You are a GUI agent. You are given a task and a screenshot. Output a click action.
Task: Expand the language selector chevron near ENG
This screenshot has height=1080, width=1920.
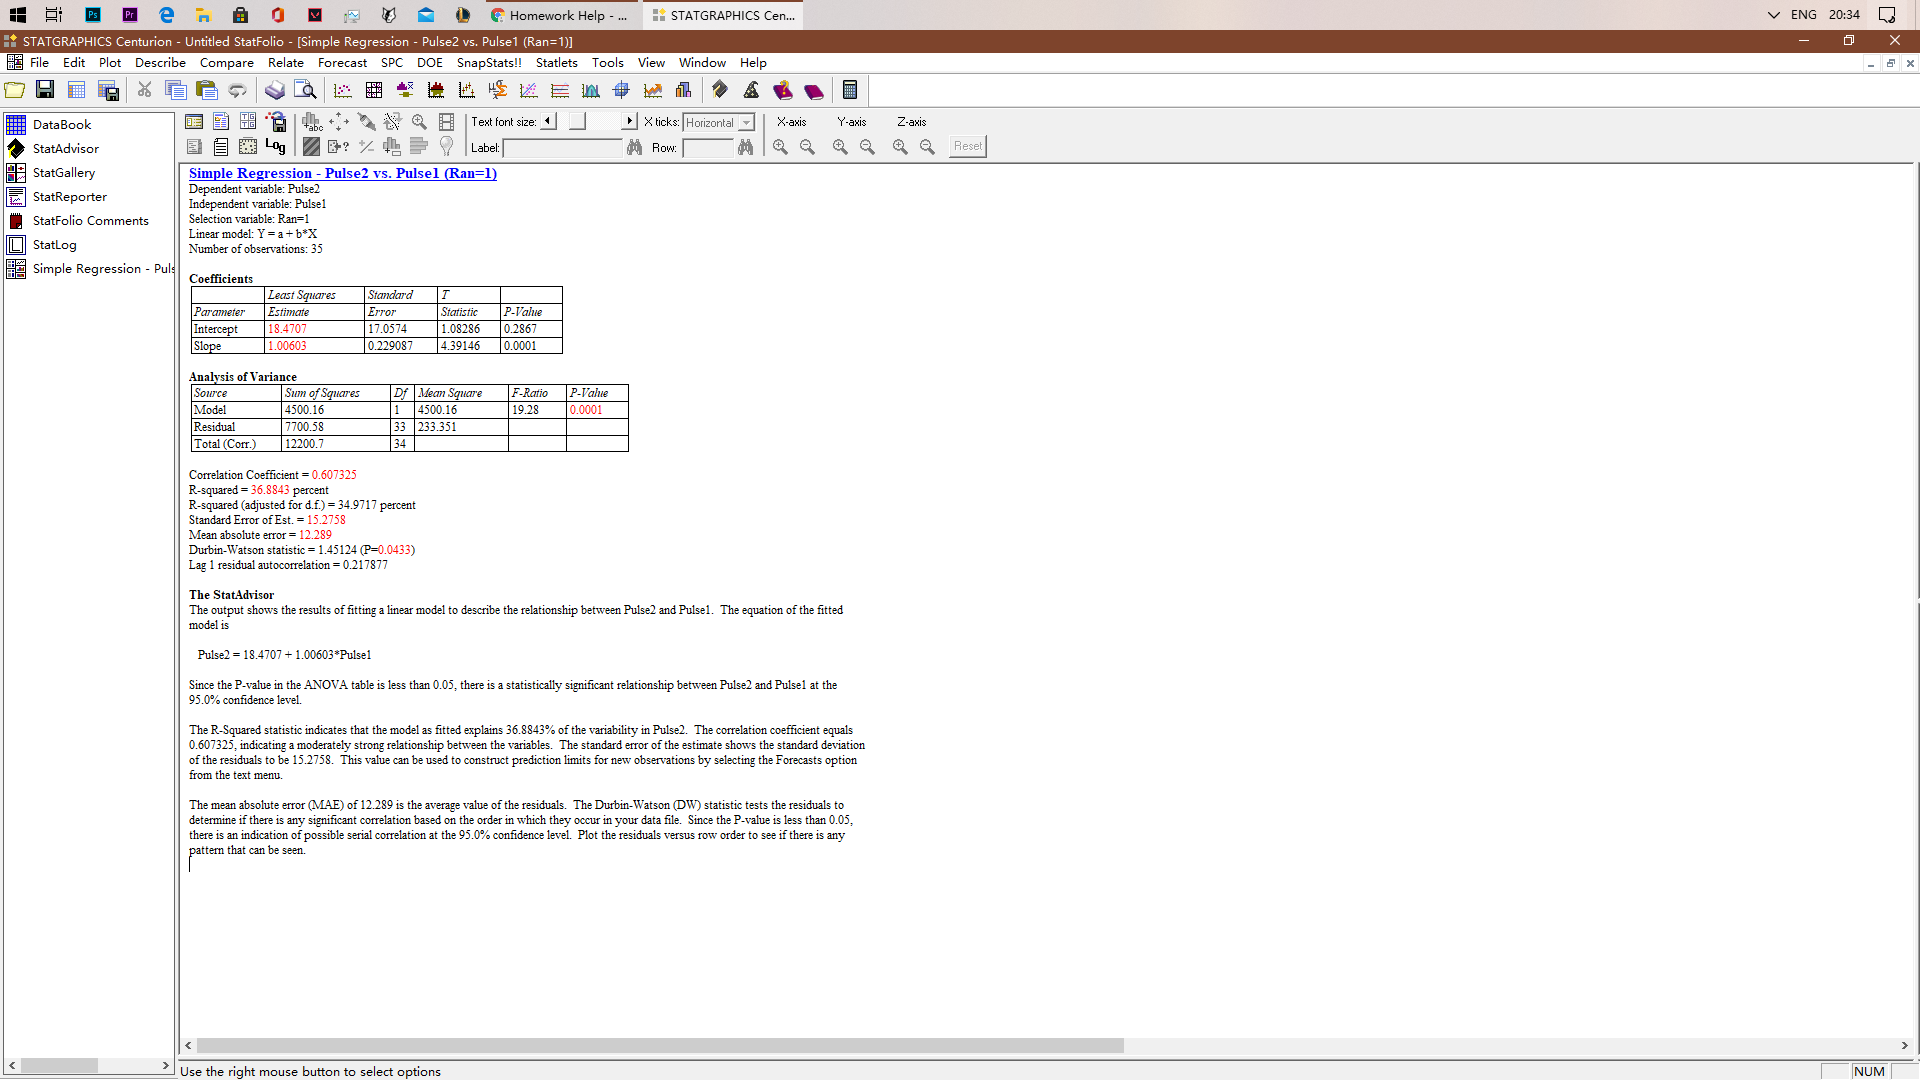[x=1772, y=14]
